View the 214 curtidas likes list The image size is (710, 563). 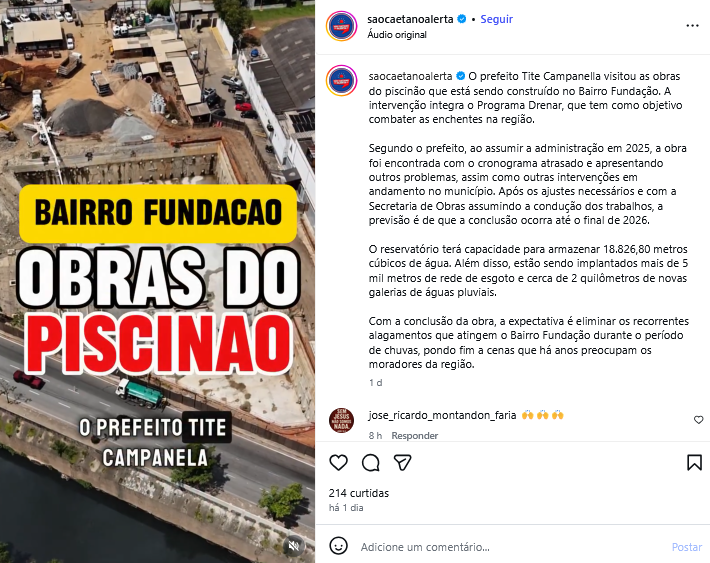(359, 493)
